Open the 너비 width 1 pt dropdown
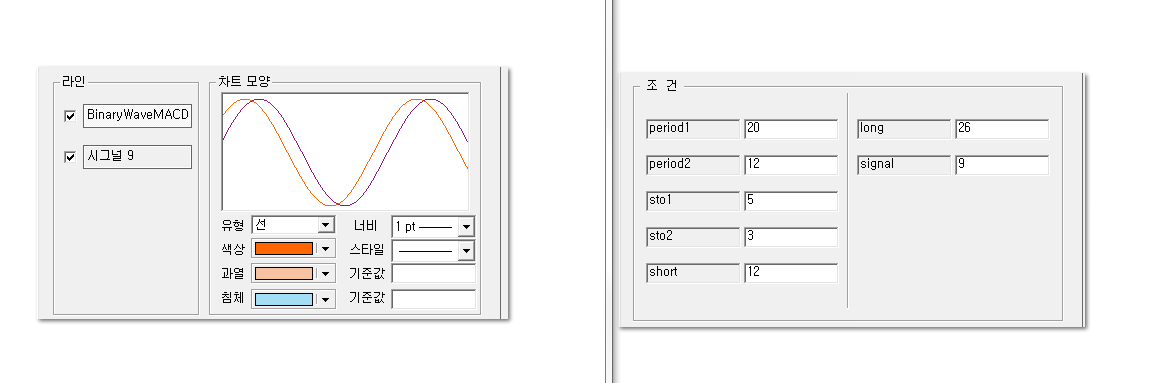The image size is (1163, 383). [x=467, y=226]
